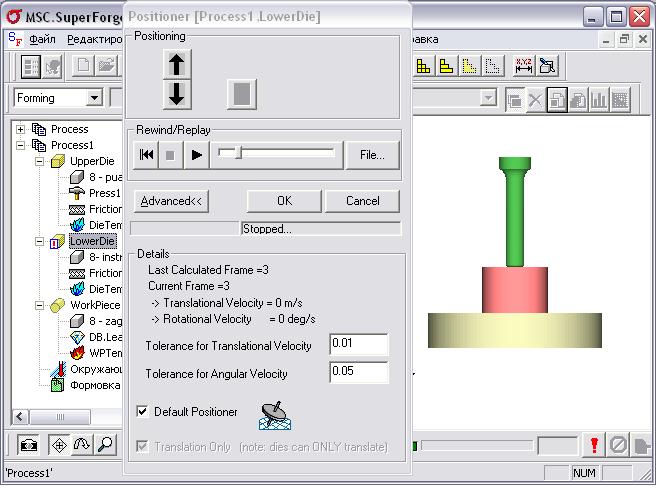Click the magnifier zoom icon
Screen dimensions: 657x487
point(105,445)
